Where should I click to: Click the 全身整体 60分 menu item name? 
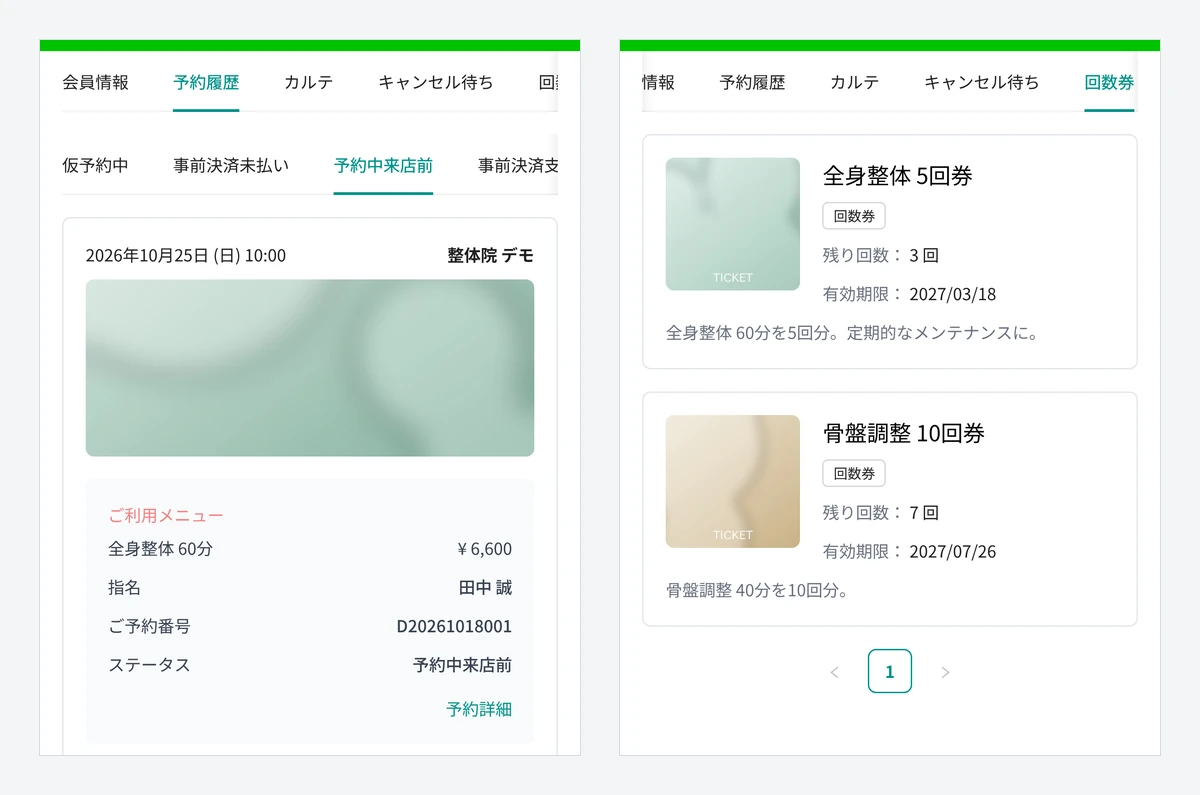tap(161, 549)
